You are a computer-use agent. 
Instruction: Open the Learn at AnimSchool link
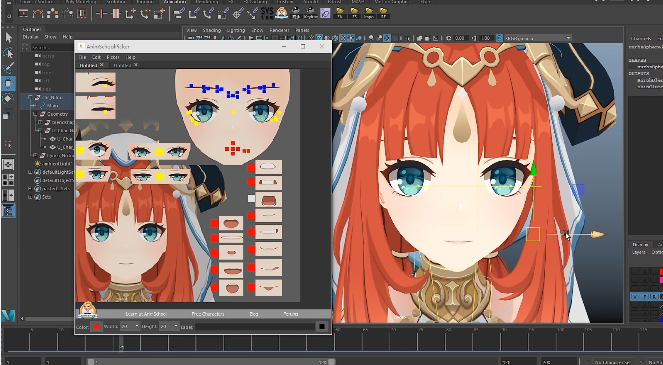point(146,314)
